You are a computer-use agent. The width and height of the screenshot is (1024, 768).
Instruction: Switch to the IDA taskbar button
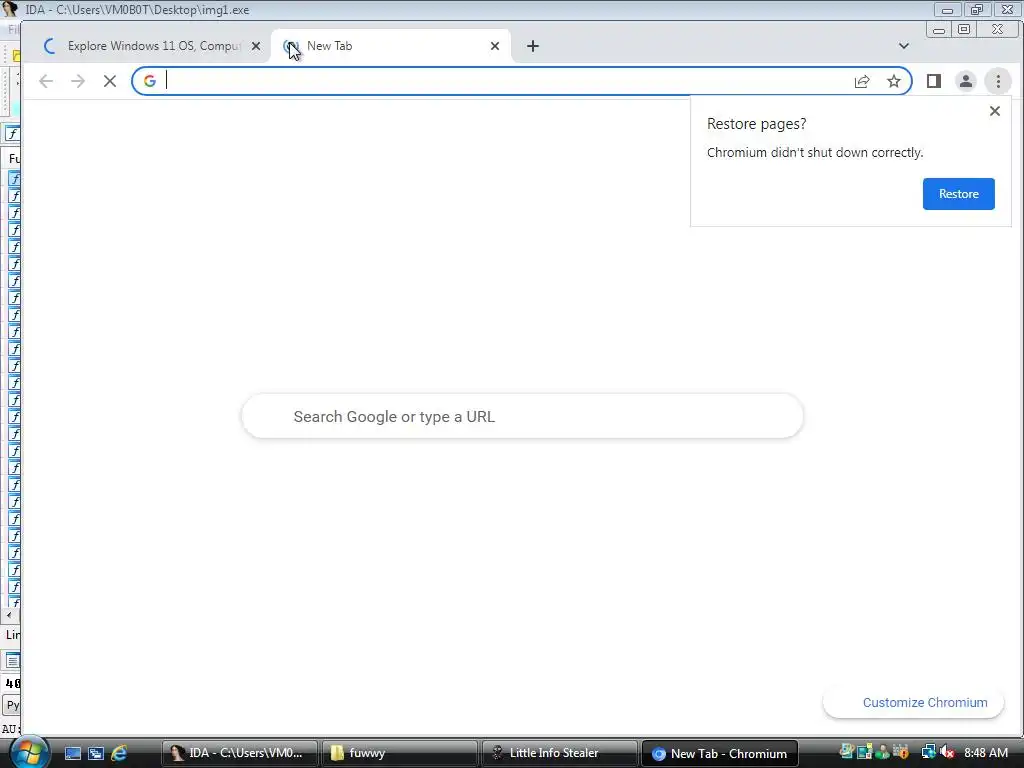pos(240,754)
